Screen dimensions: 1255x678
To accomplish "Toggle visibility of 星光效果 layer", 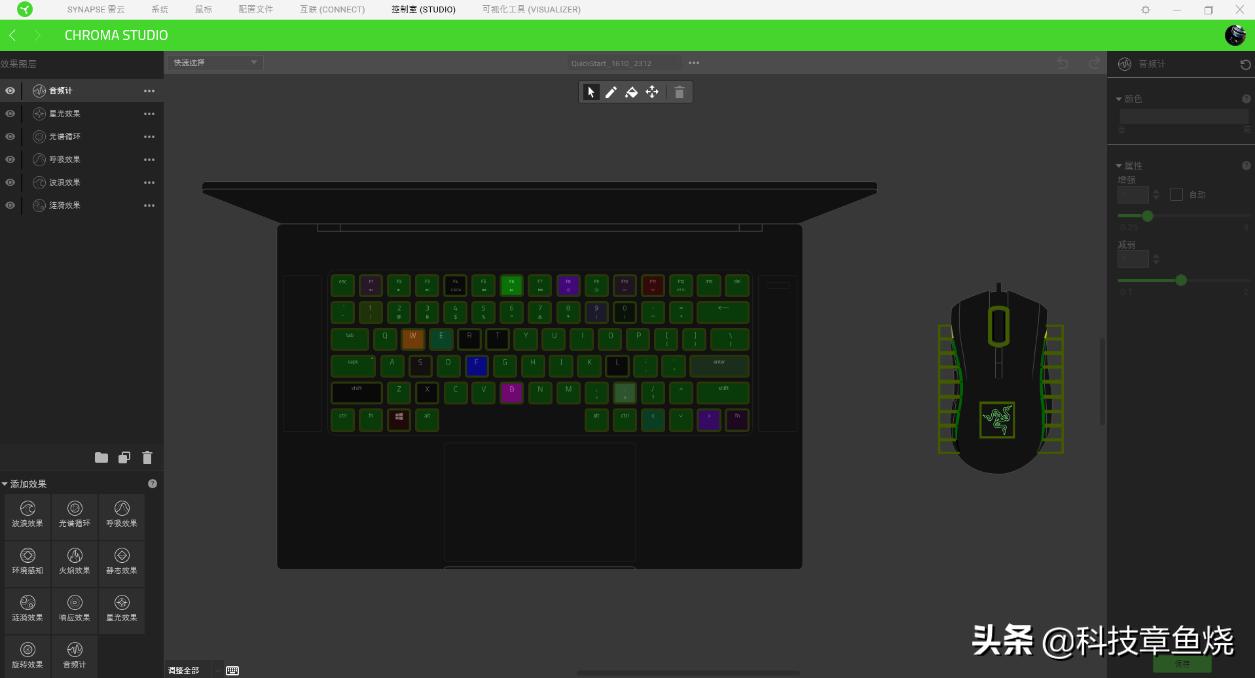I will pyautogui.click(x=10, y=113).
